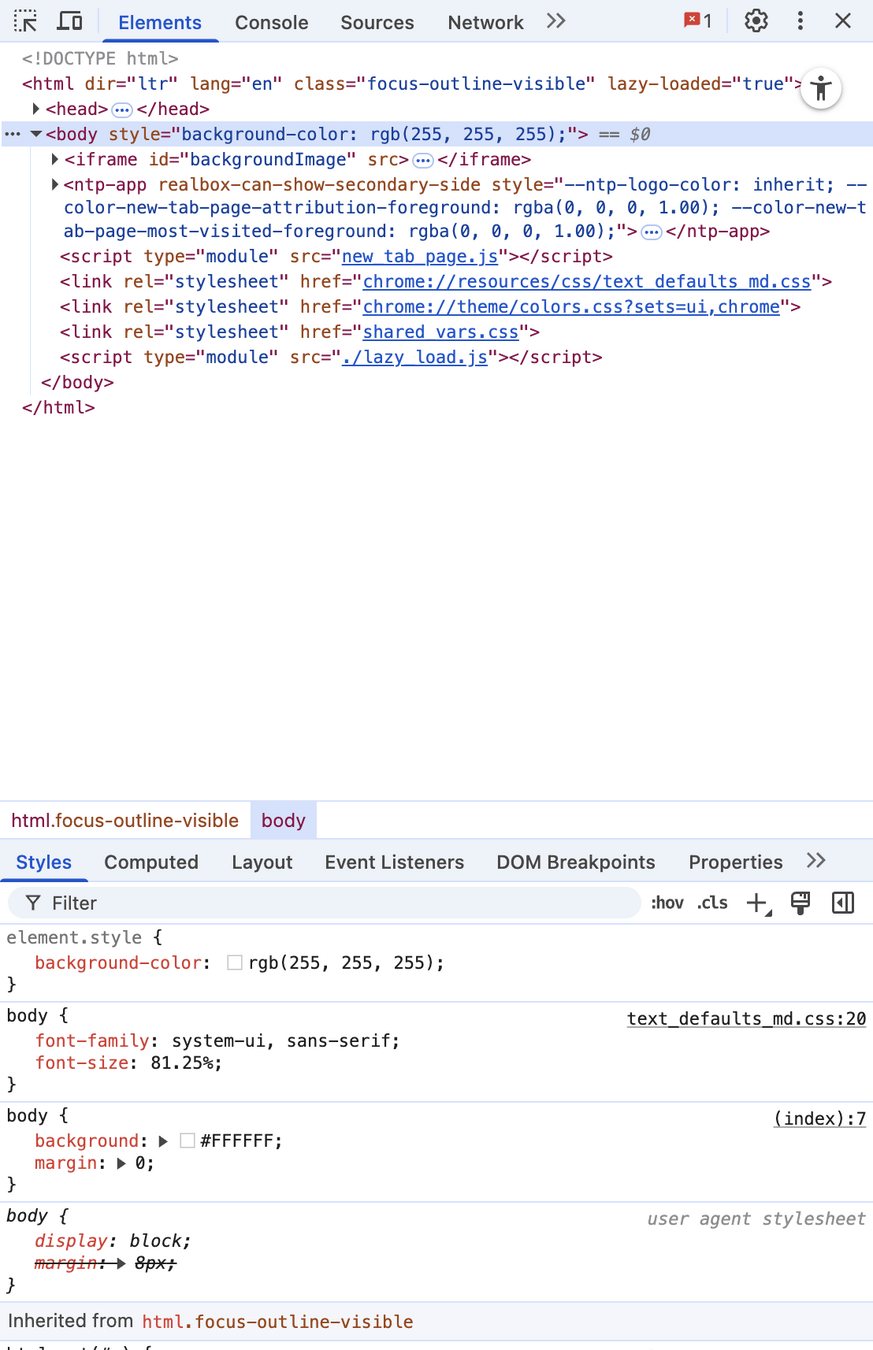The width and height of the screenshot is (873, 1350).
Task: Close the DevTools panel
Action: click(x=843, y=21)
